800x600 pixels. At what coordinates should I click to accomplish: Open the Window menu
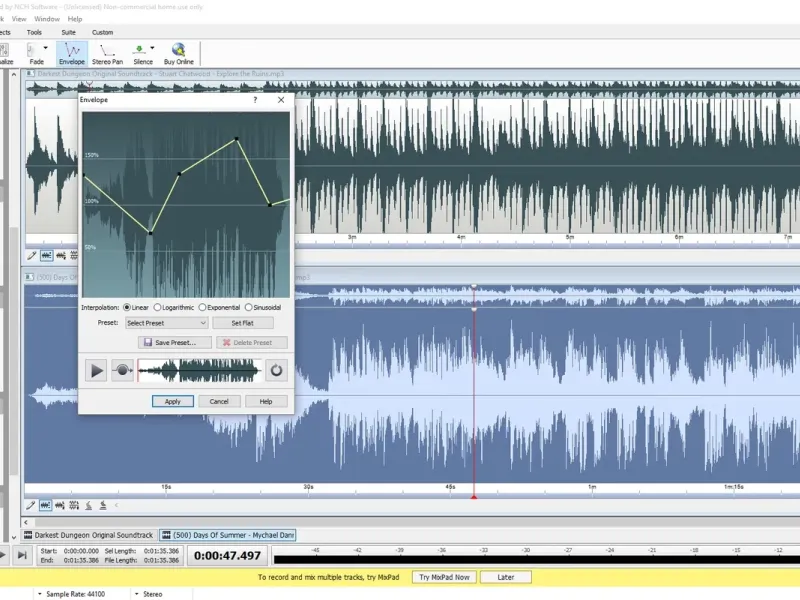[x=47, y=19]
